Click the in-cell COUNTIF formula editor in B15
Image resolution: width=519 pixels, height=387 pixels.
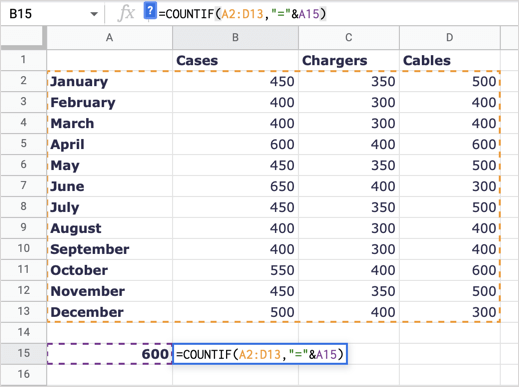(x=260, y=354)
